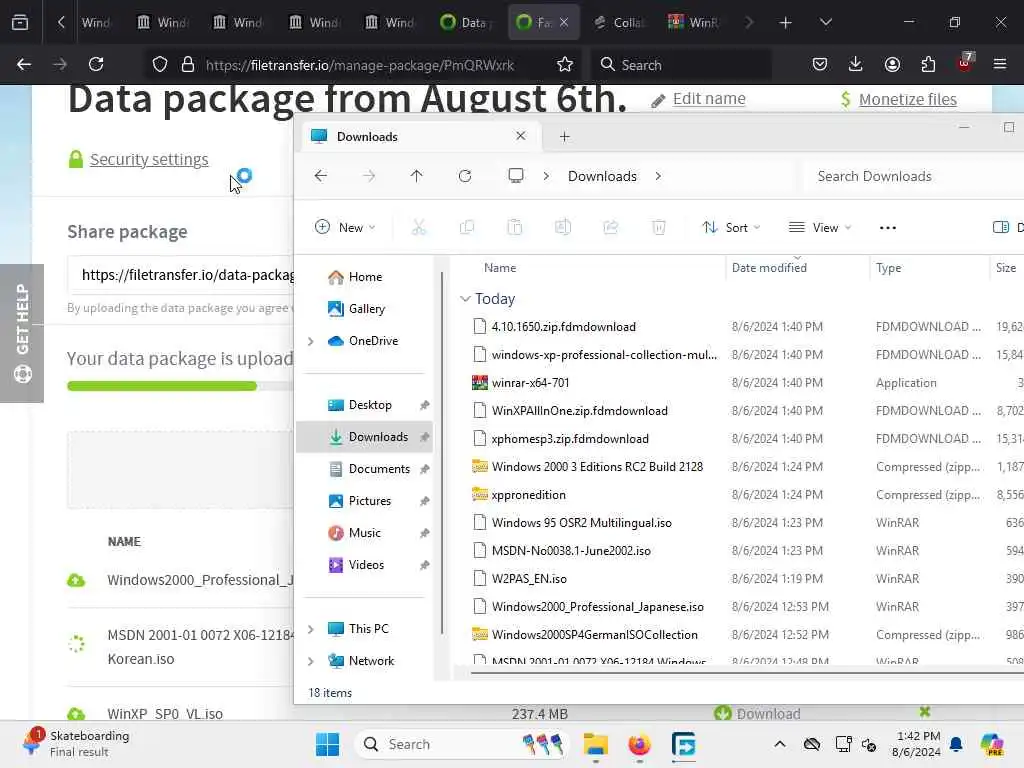Open the See more ellipsis menu in Explorer
Viewport: 1024px width, 768px height.
click(x=888, y=227)
